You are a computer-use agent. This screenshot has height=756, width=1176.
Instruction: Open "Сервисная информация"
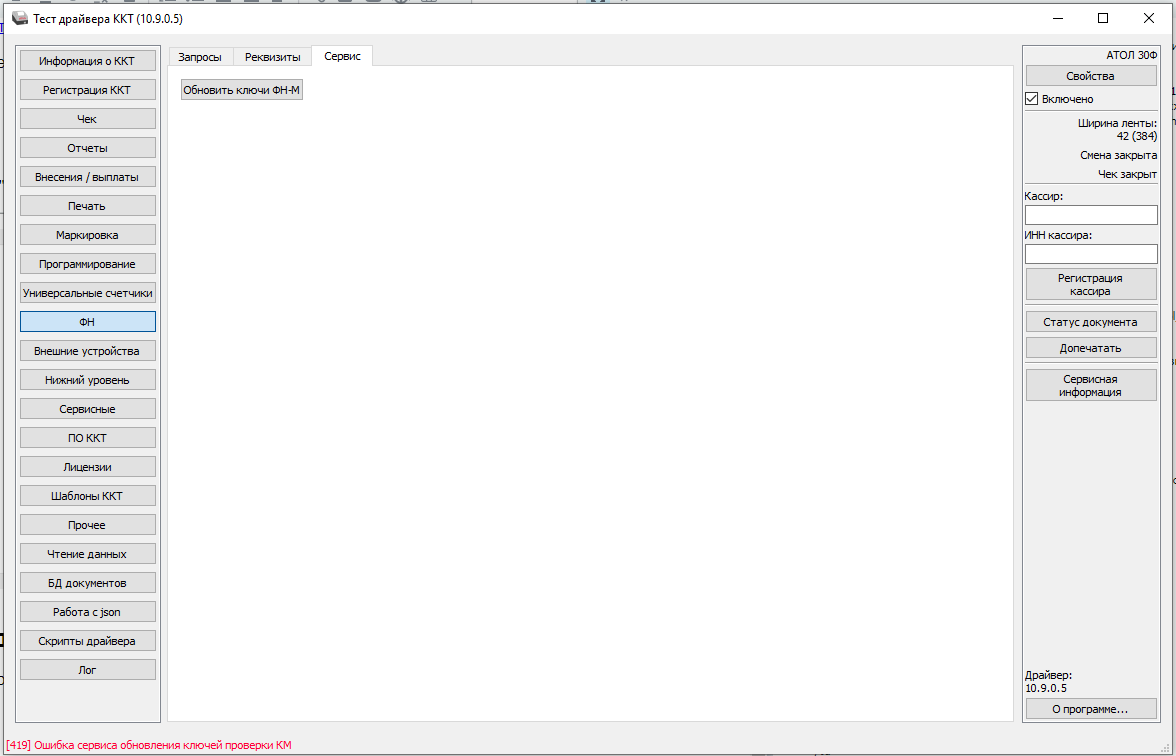coord(1090,386)
